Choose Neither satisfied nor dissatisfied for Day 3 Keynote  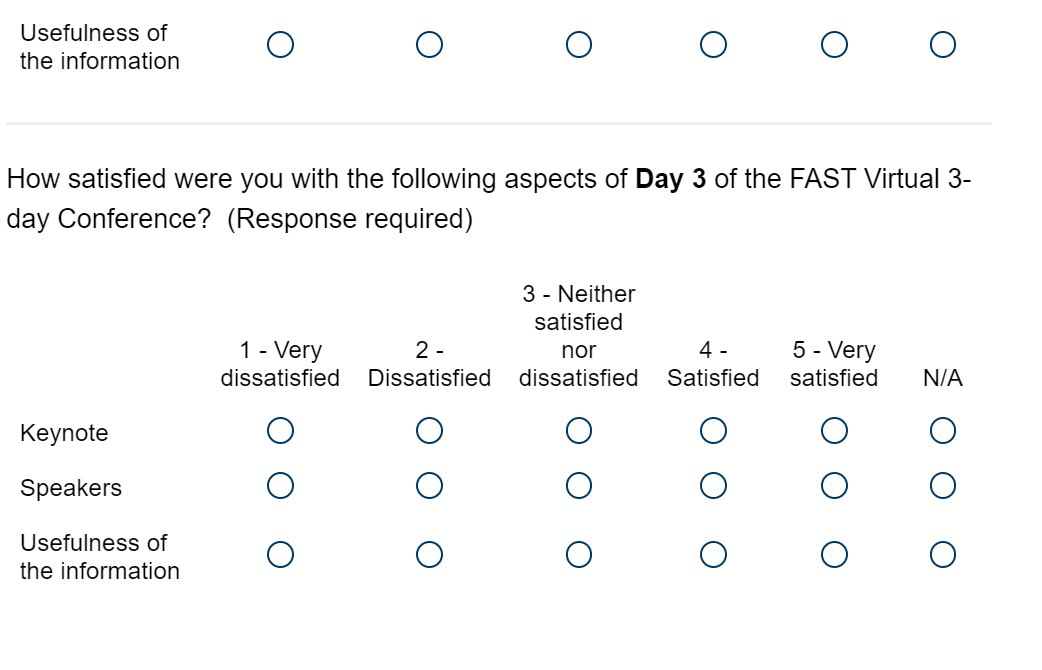coord(578,431)
